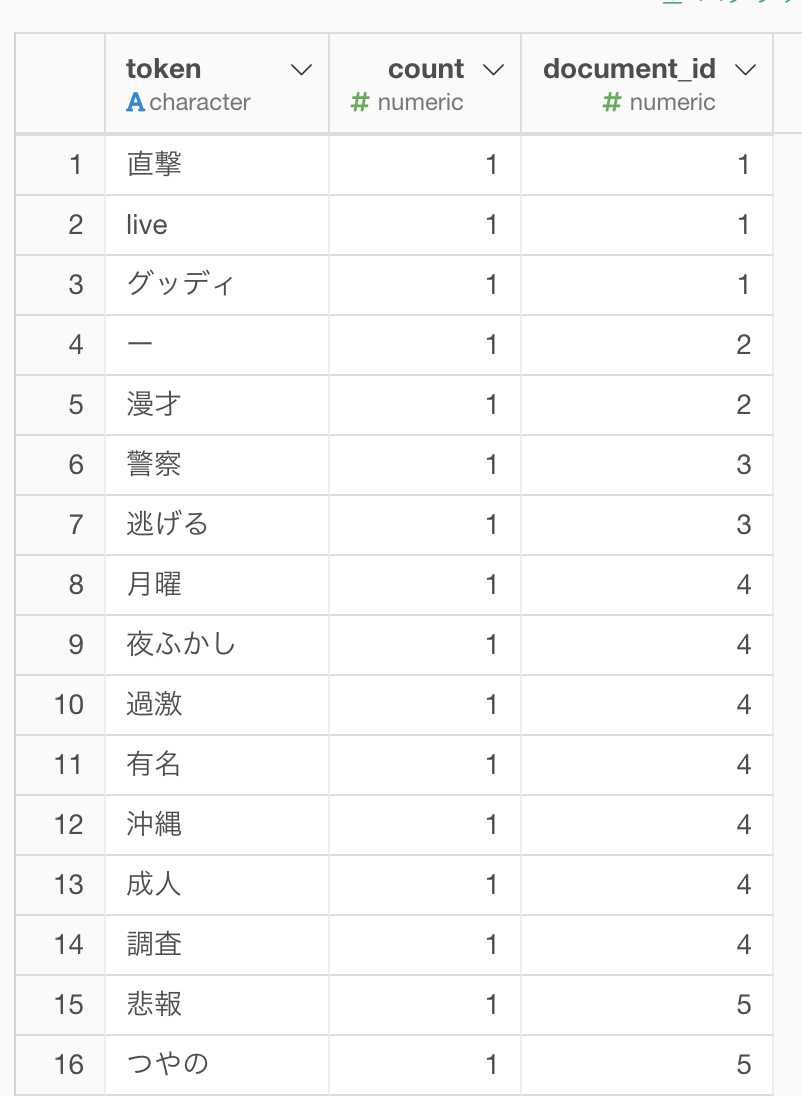The image size is (802, 1096).
Task: Select the count column header
Action: tap(425, 83)
